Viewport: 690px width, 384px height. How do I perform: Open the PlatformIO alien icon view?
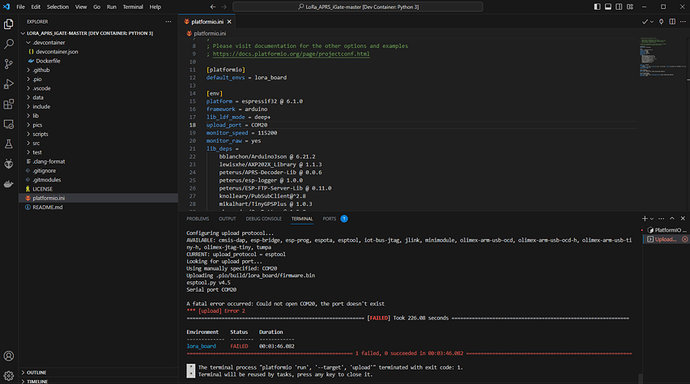click(9, 164)
